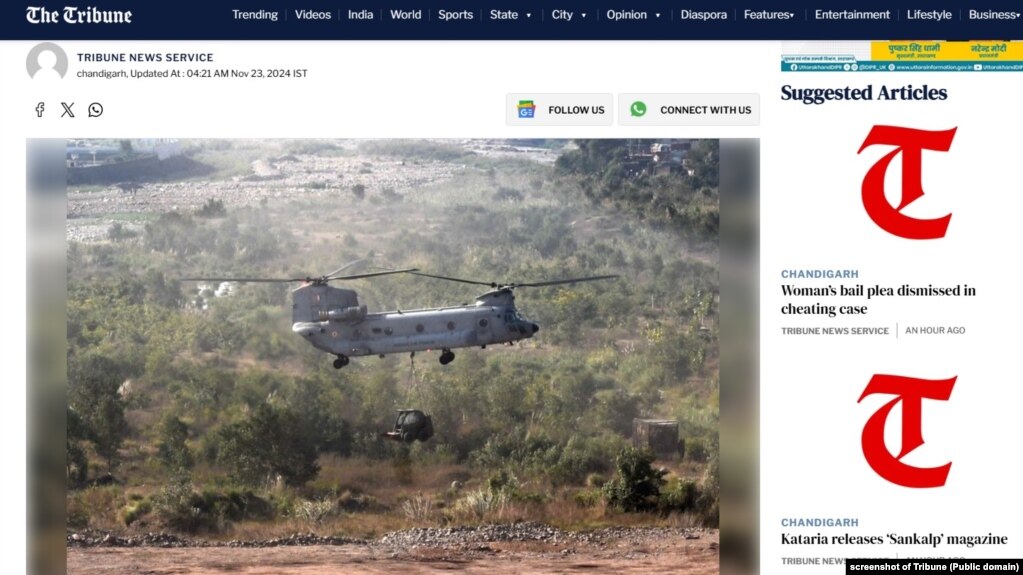Click the Follow Us button
The width and height of the screenshot is (1023, 575).
(559, 110)
